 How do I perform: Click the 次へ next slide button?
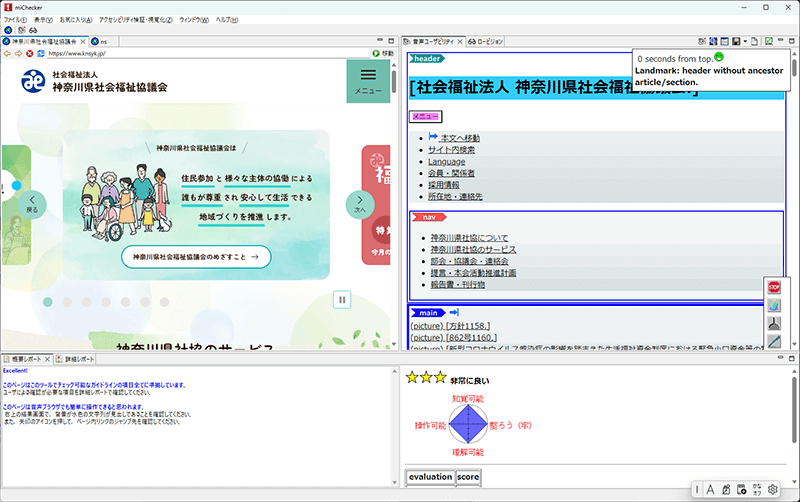point(360,205)
